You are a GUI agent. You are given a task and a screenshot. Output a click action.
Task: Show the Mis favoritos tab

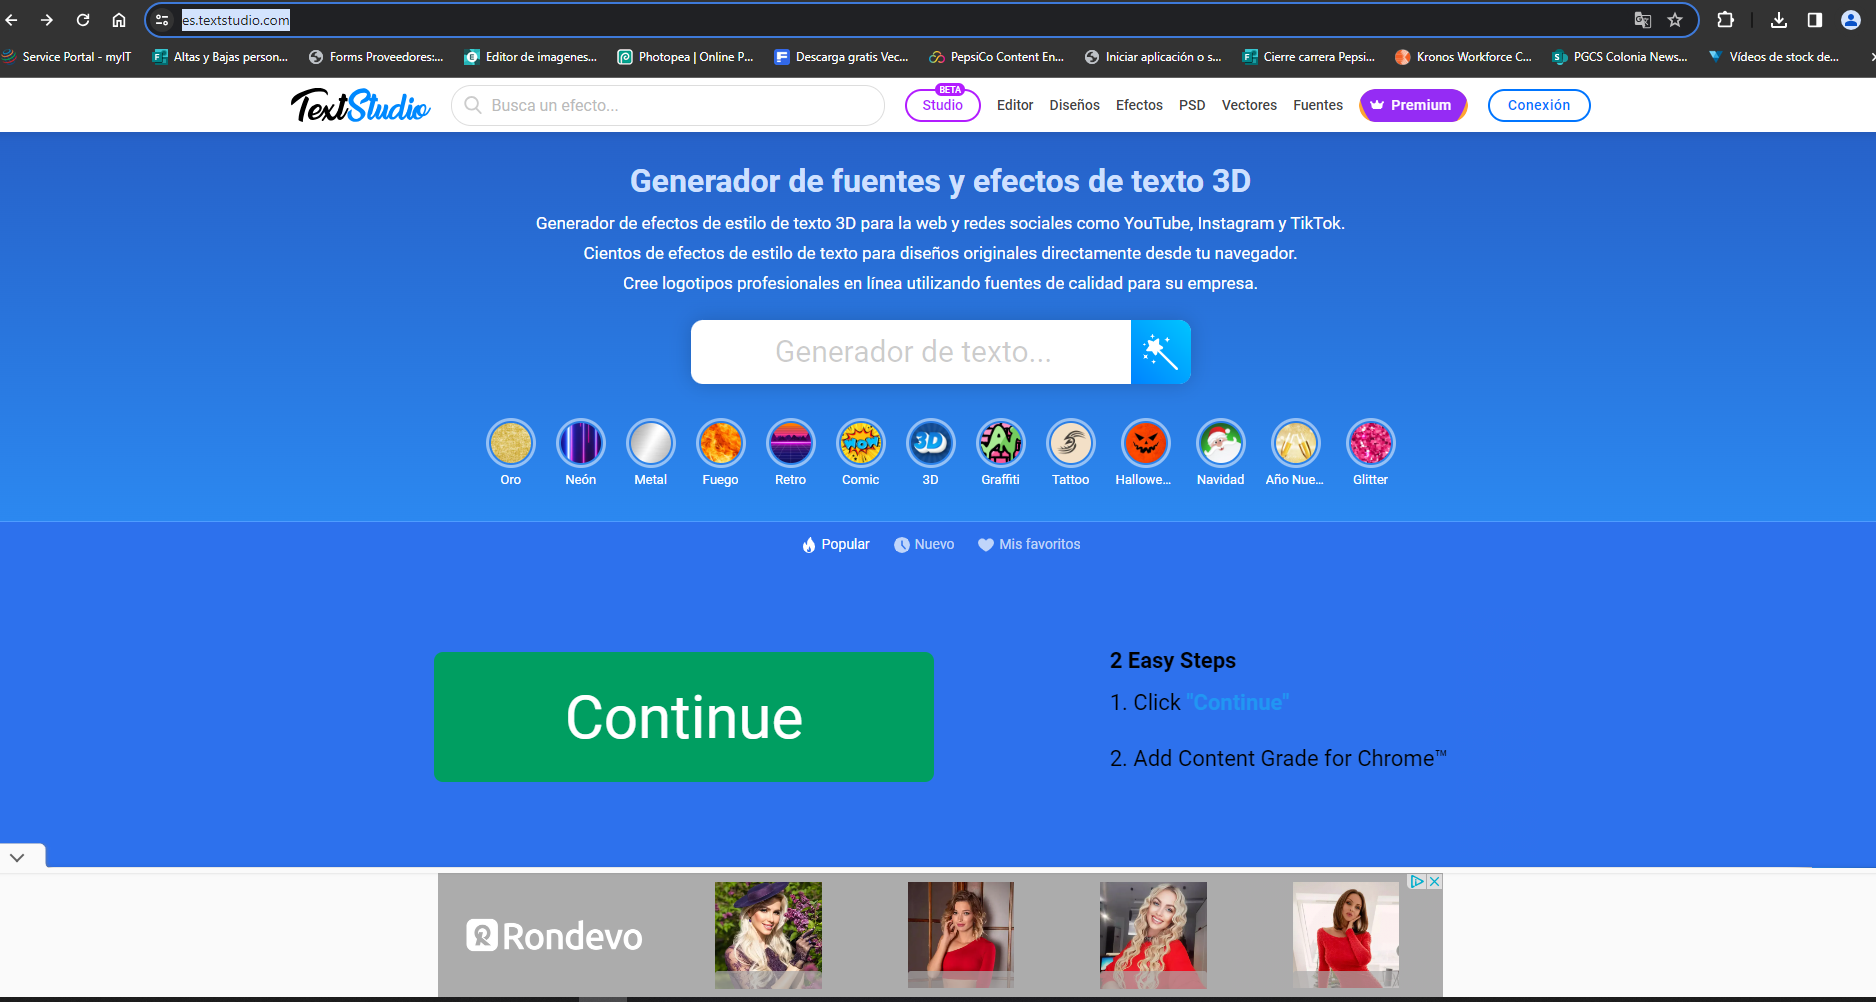(x=1029, y=544)
